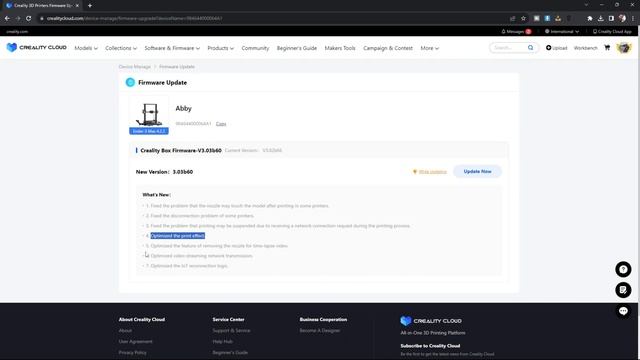Click the Update Now button
Image resolution: width=640 pixels, height=360 pixels.
[477, 171]
